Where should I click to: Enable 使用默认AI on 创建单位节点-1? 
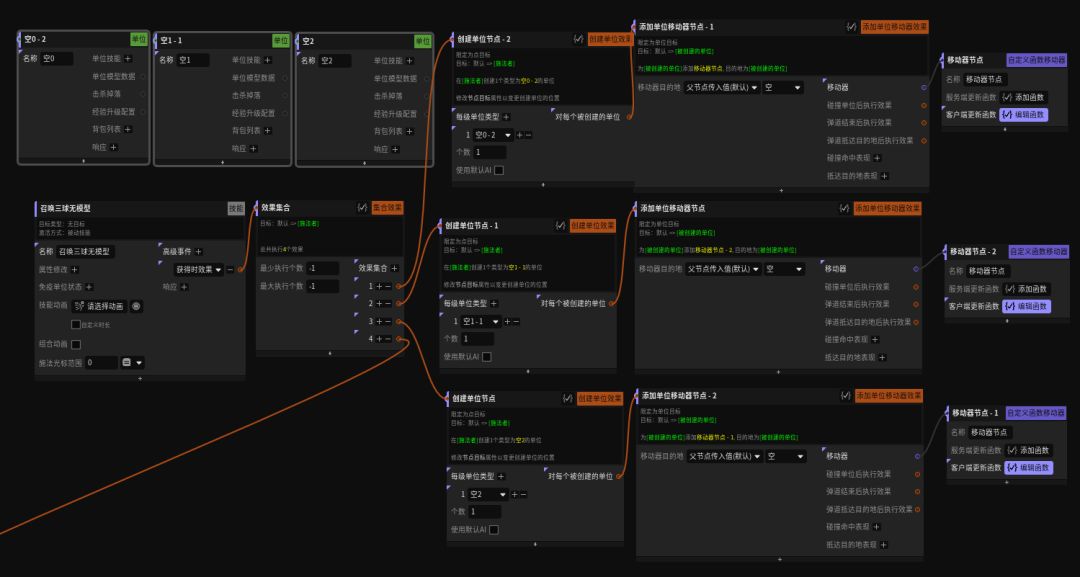(486, 357)
